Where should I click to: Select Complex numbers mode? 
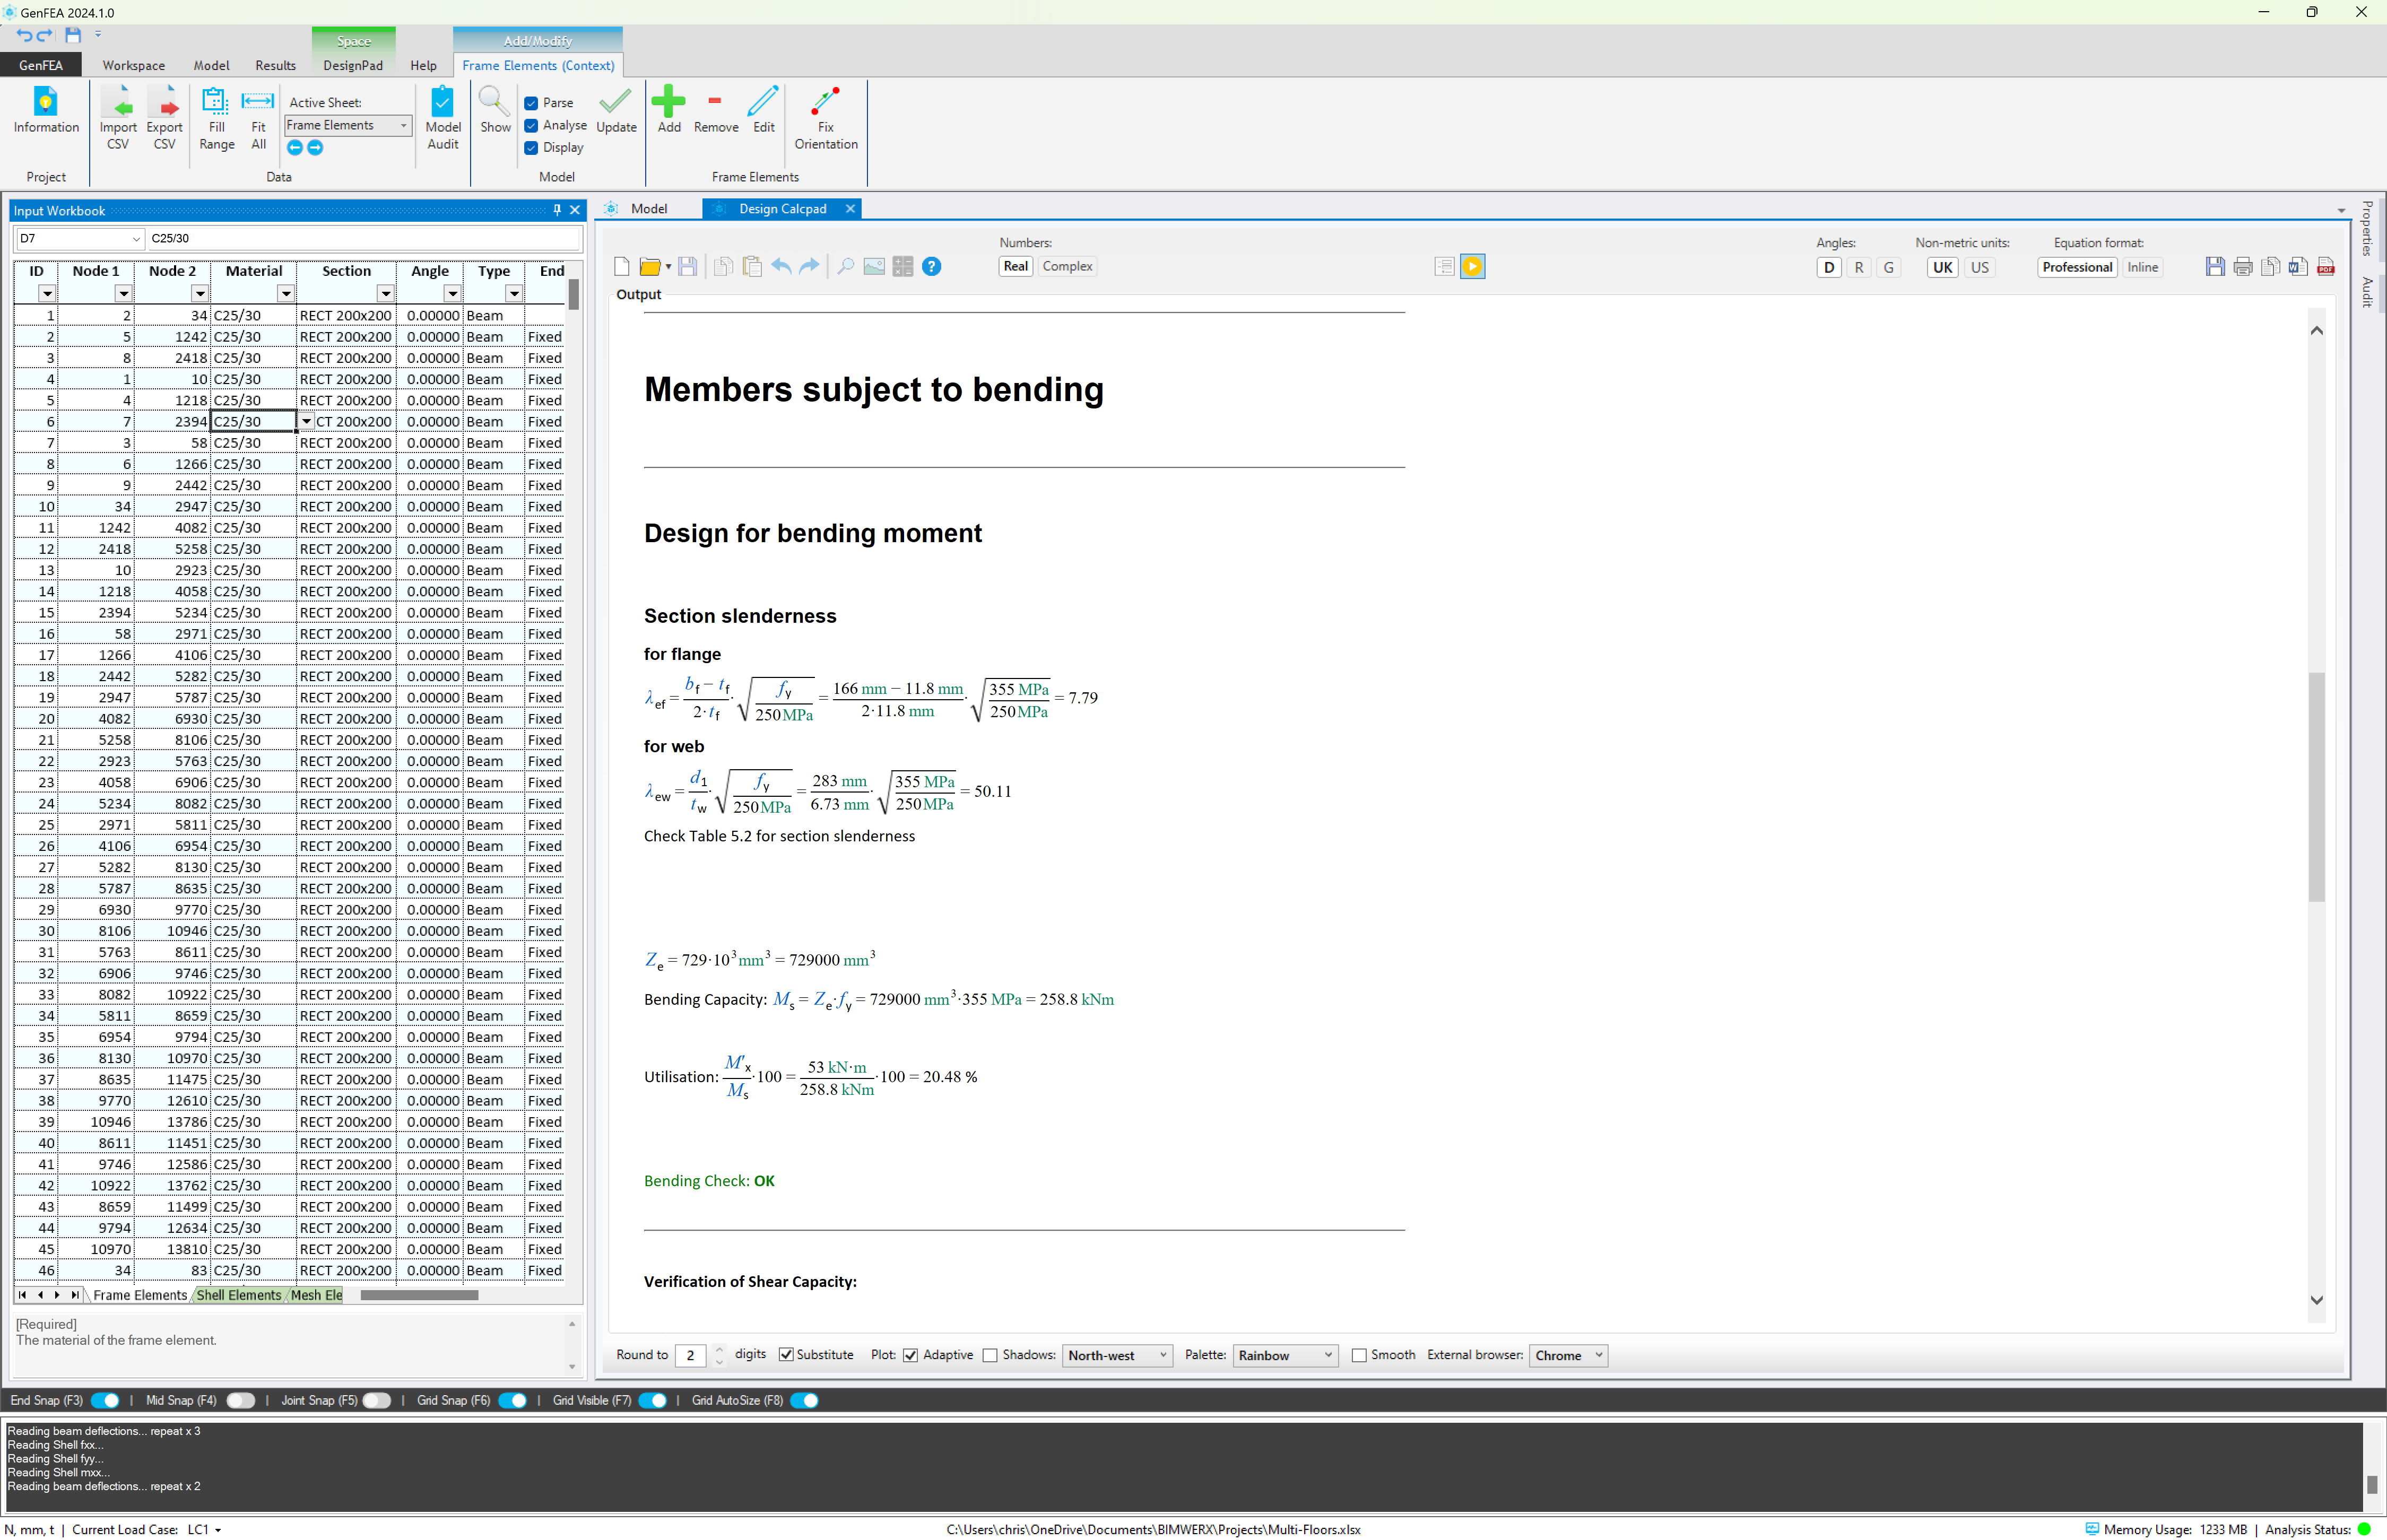click(1067, 266)
